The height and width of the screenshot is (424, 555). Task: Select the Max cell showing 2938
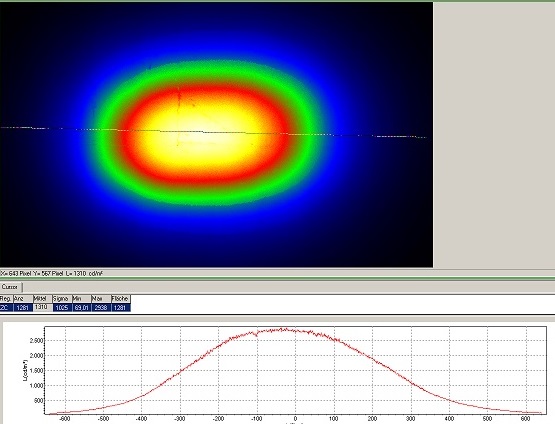101,308
